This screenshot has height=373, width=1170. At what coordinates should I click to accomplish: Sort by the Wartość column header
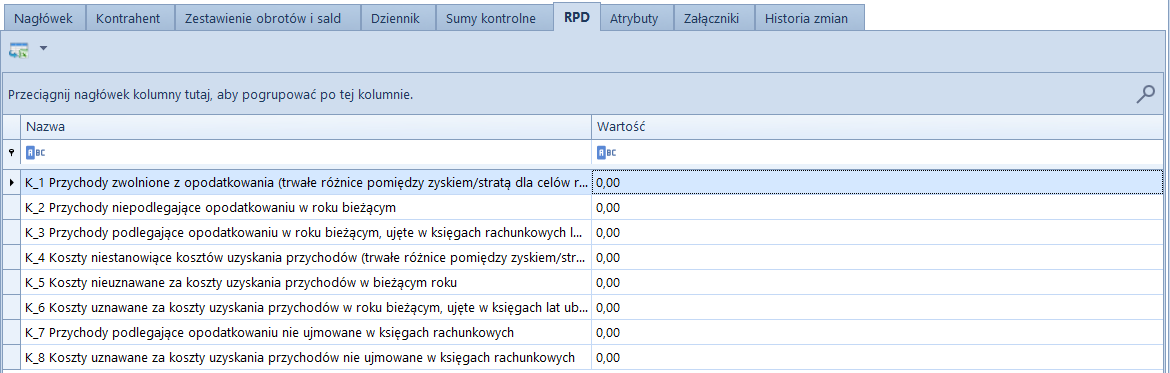pyautogui.click(x=877, y=127)
